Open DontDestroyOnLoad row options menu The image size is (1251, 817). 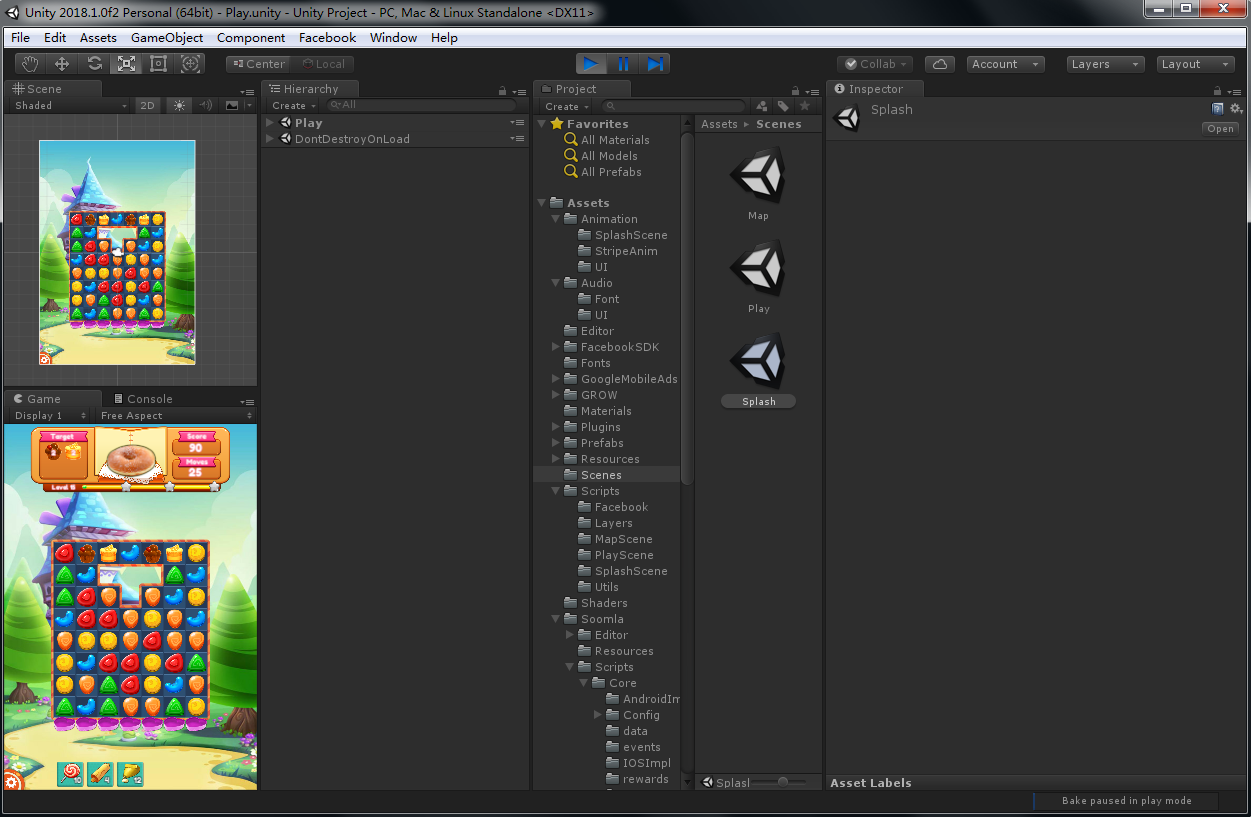(517, 139)
